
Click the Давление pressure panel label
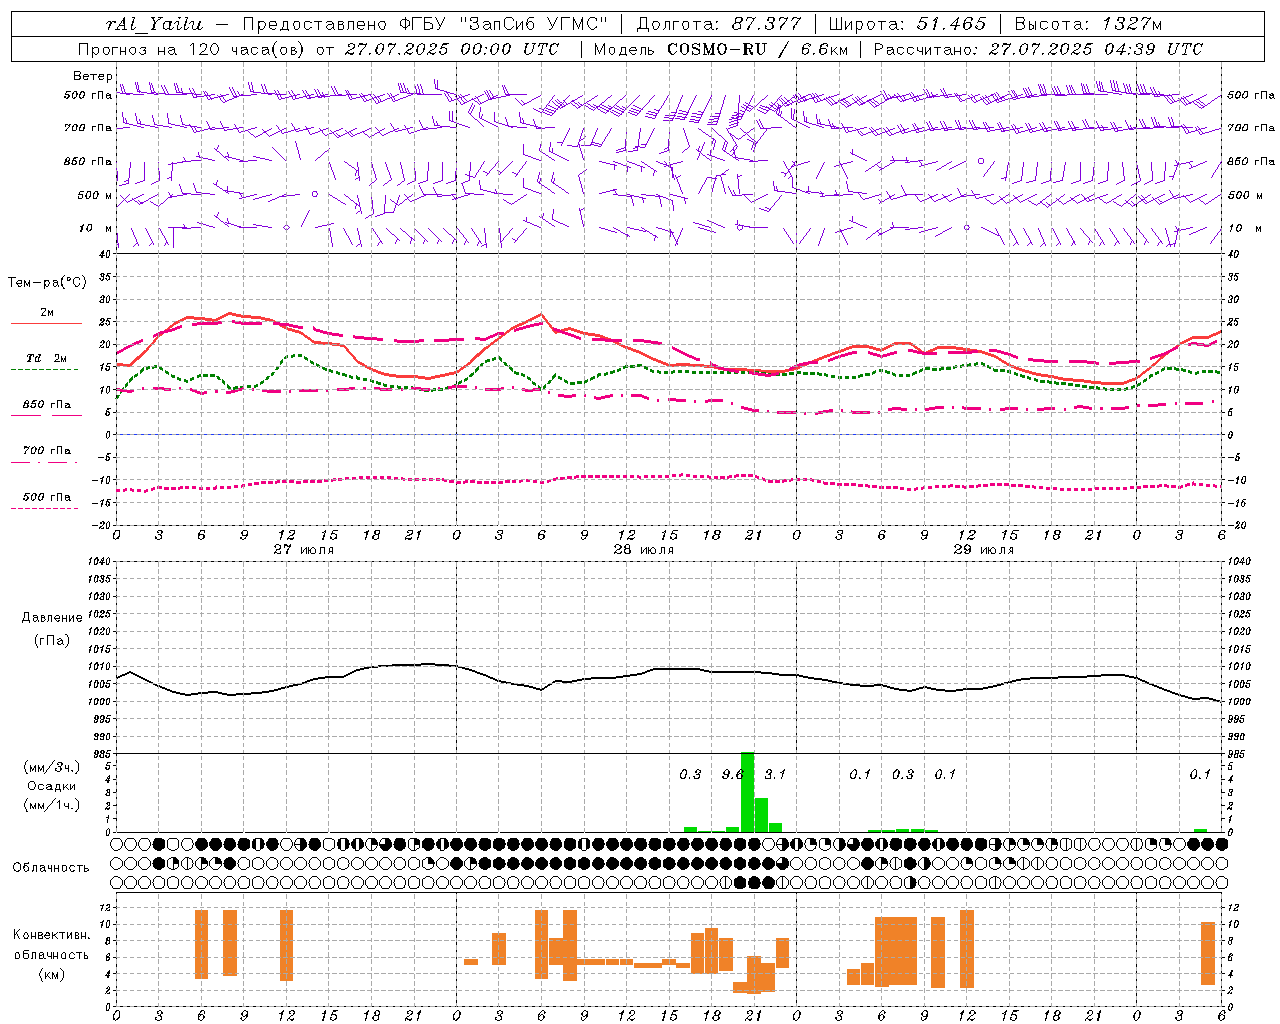tap(52, 617)
